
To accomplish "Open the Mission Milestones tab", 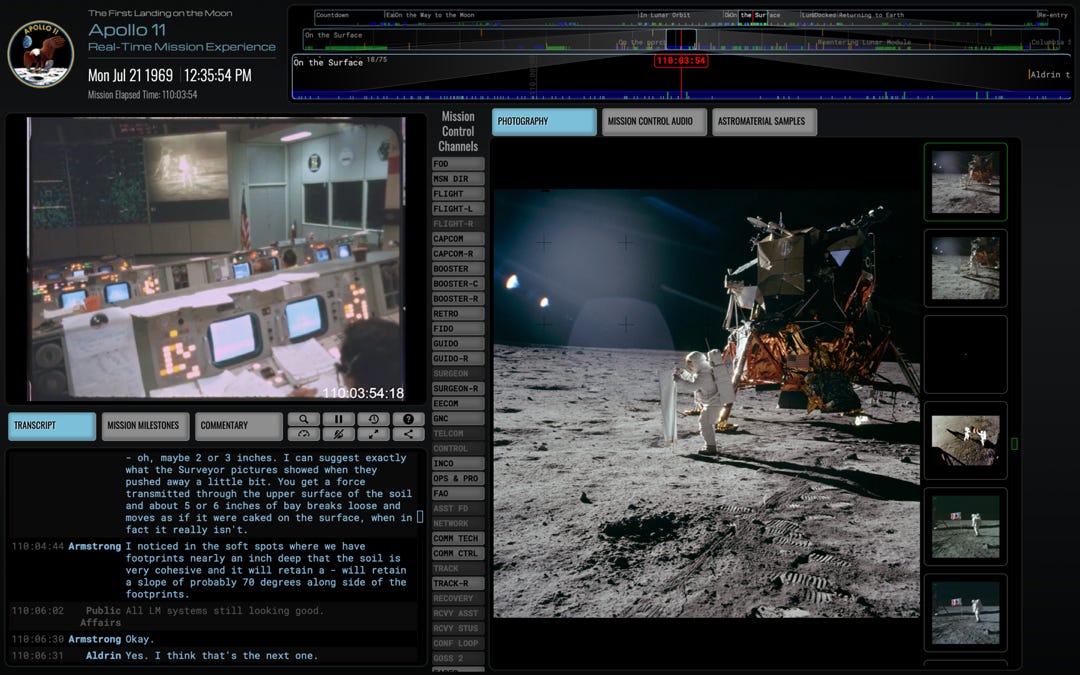I will point(143,426).
